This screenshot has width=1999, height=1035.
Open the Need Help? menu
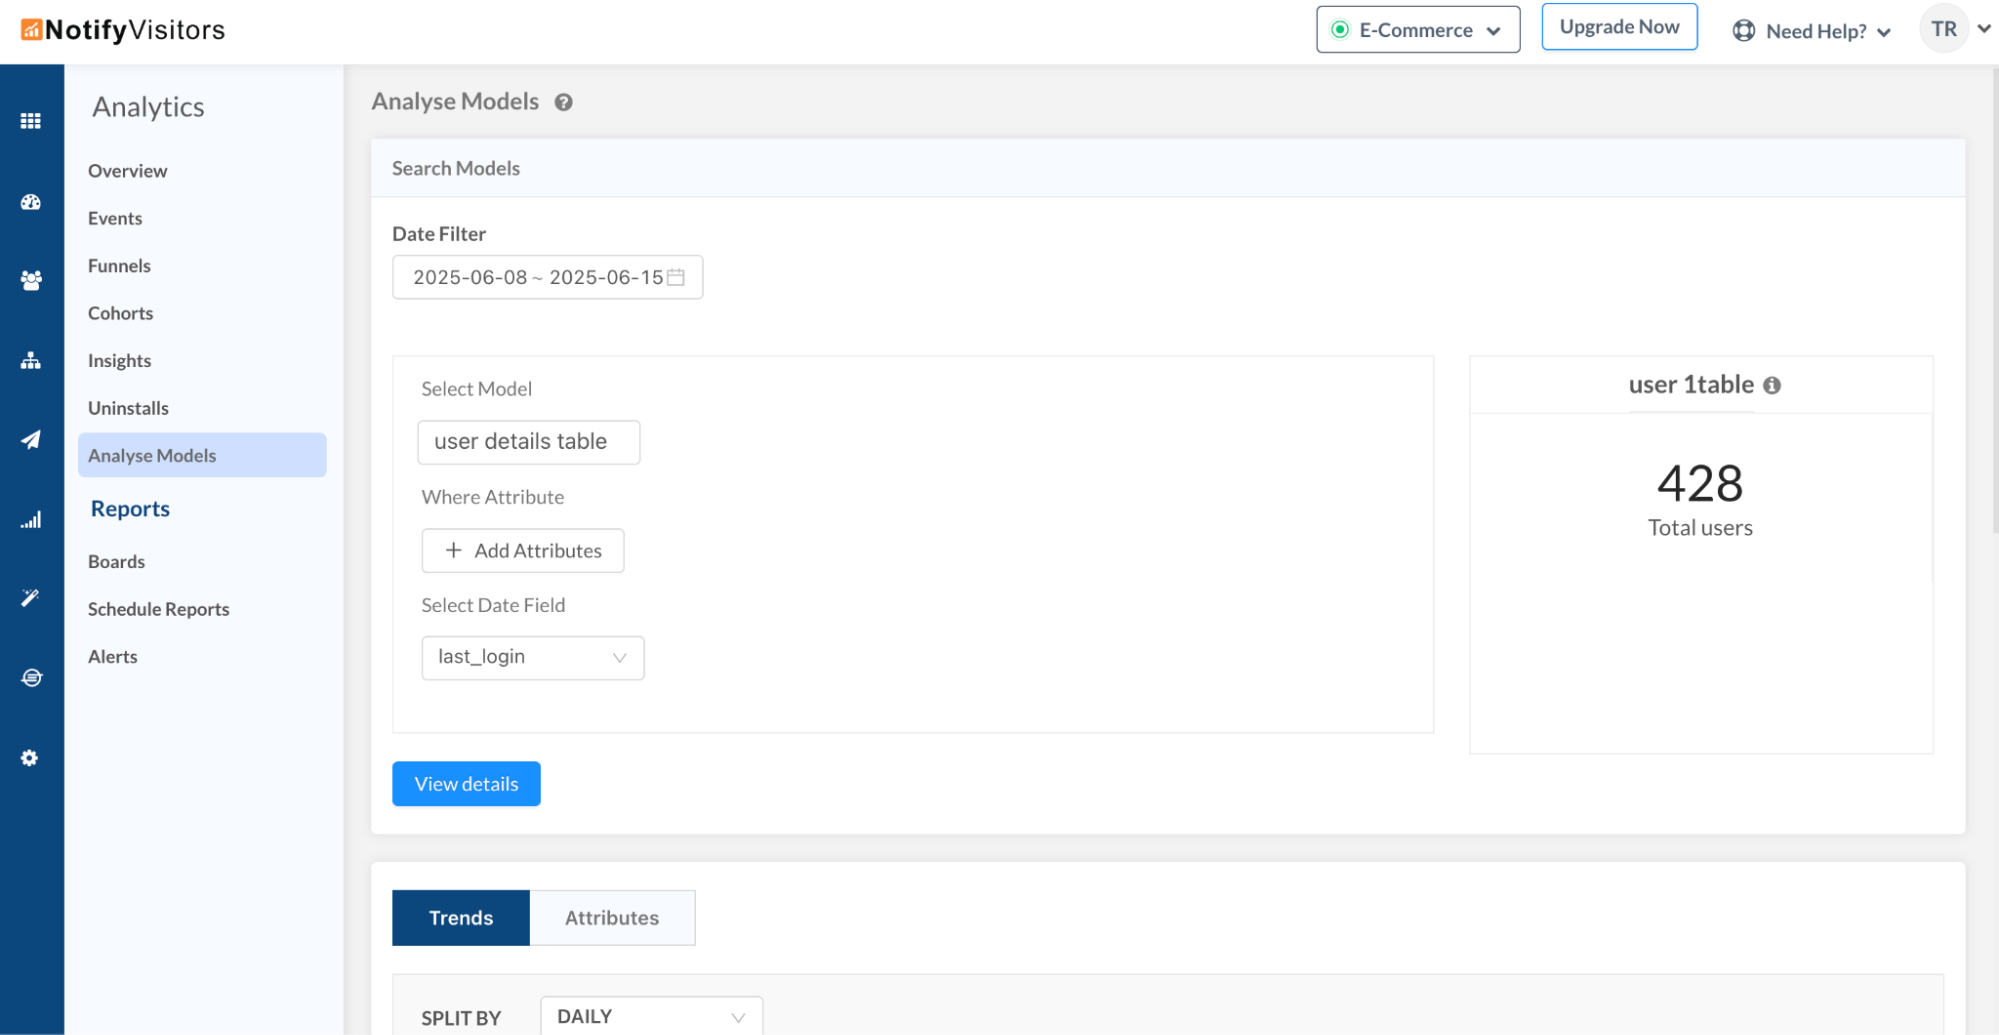point(1812,31)
